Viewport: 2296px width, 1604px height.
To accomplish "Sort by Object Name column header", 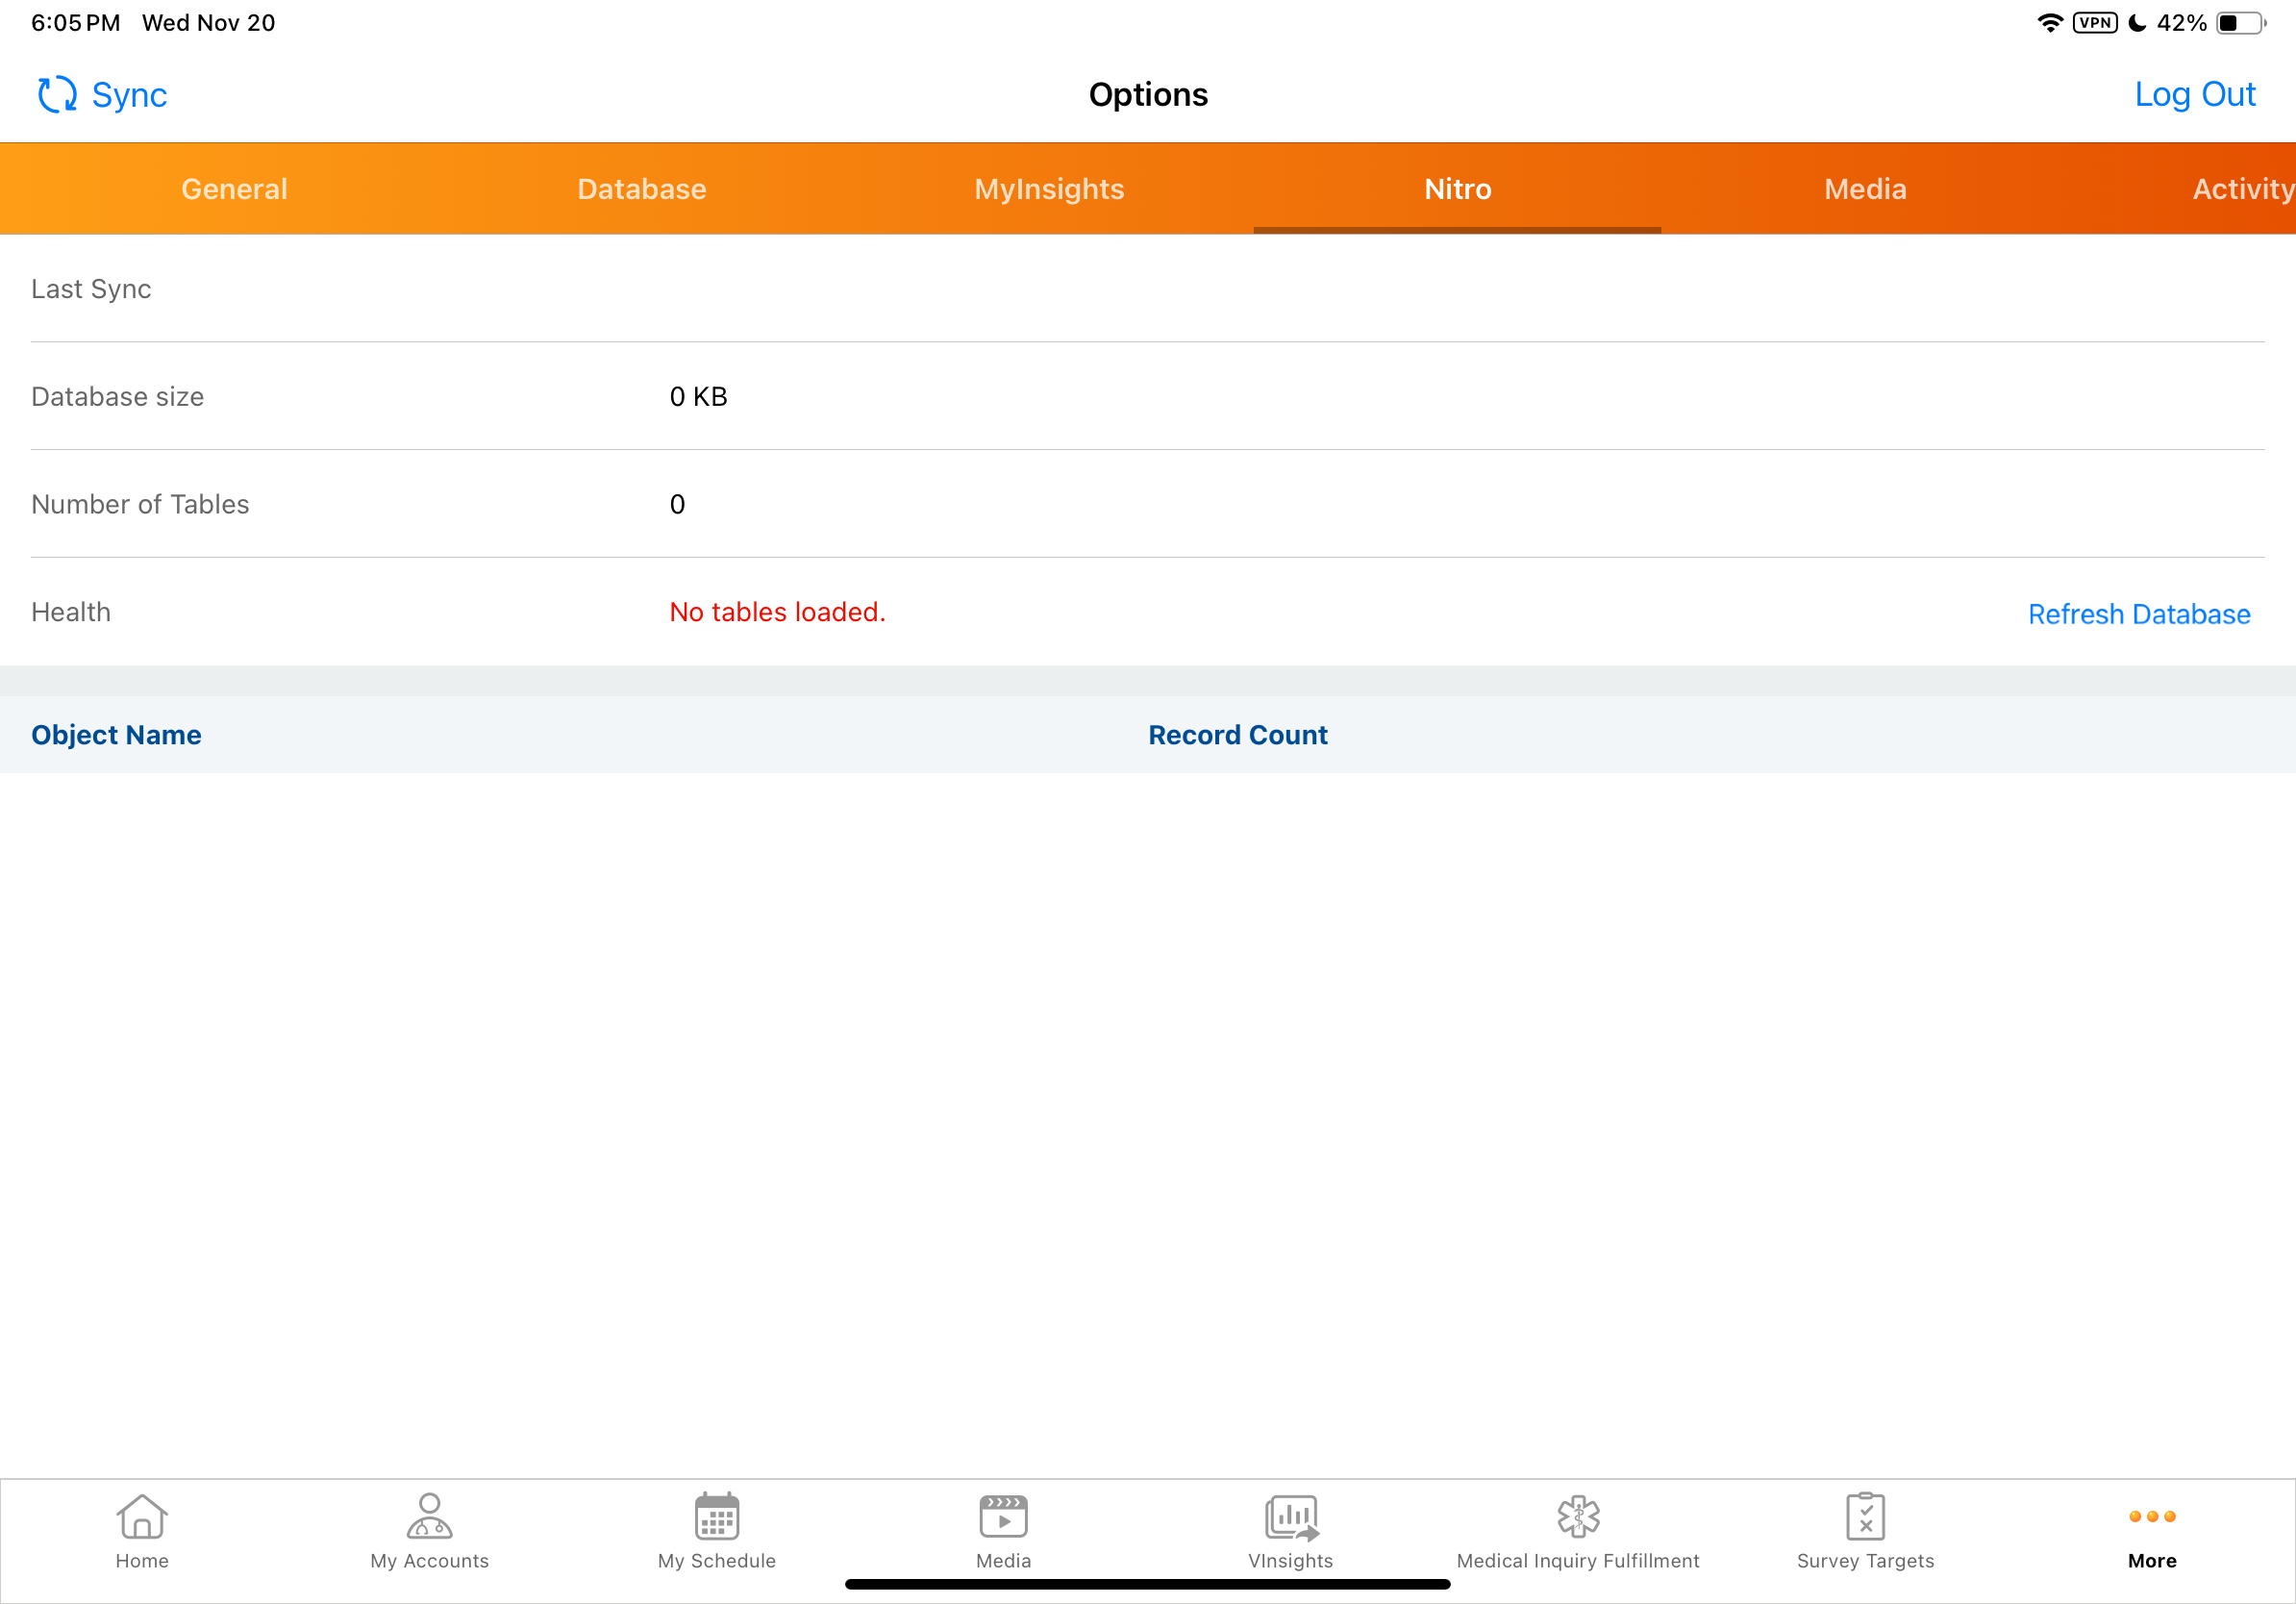I will 116,735.
